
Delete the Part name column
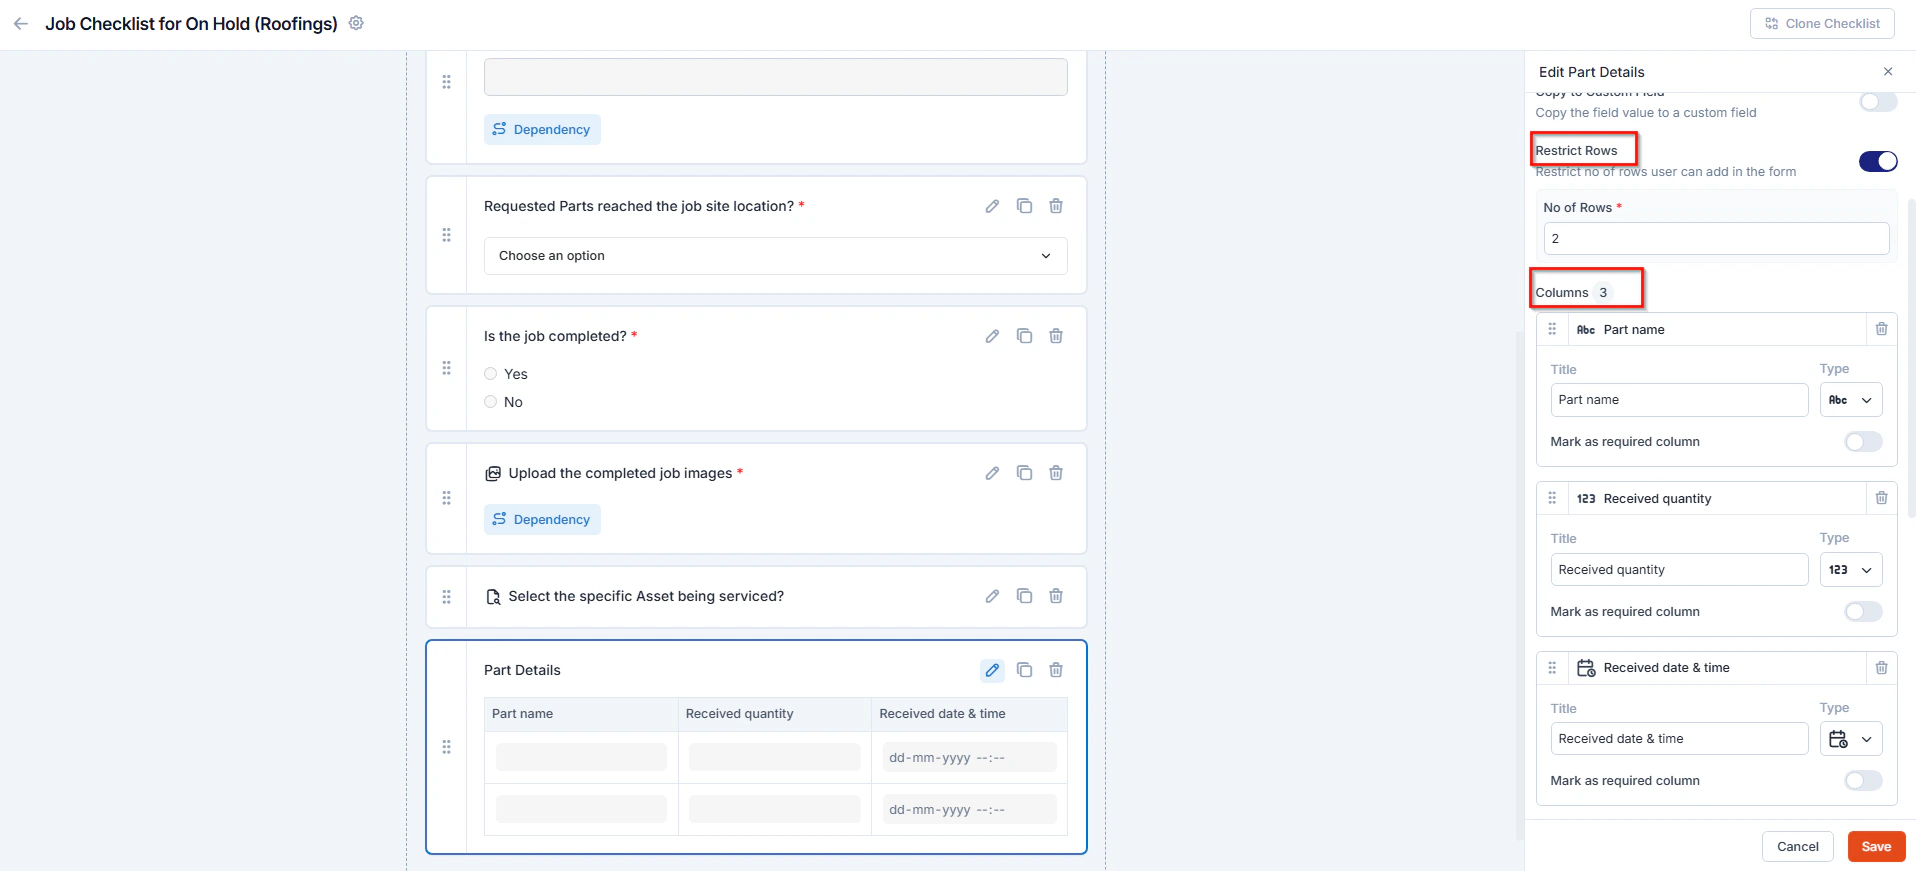(1881, 329)
